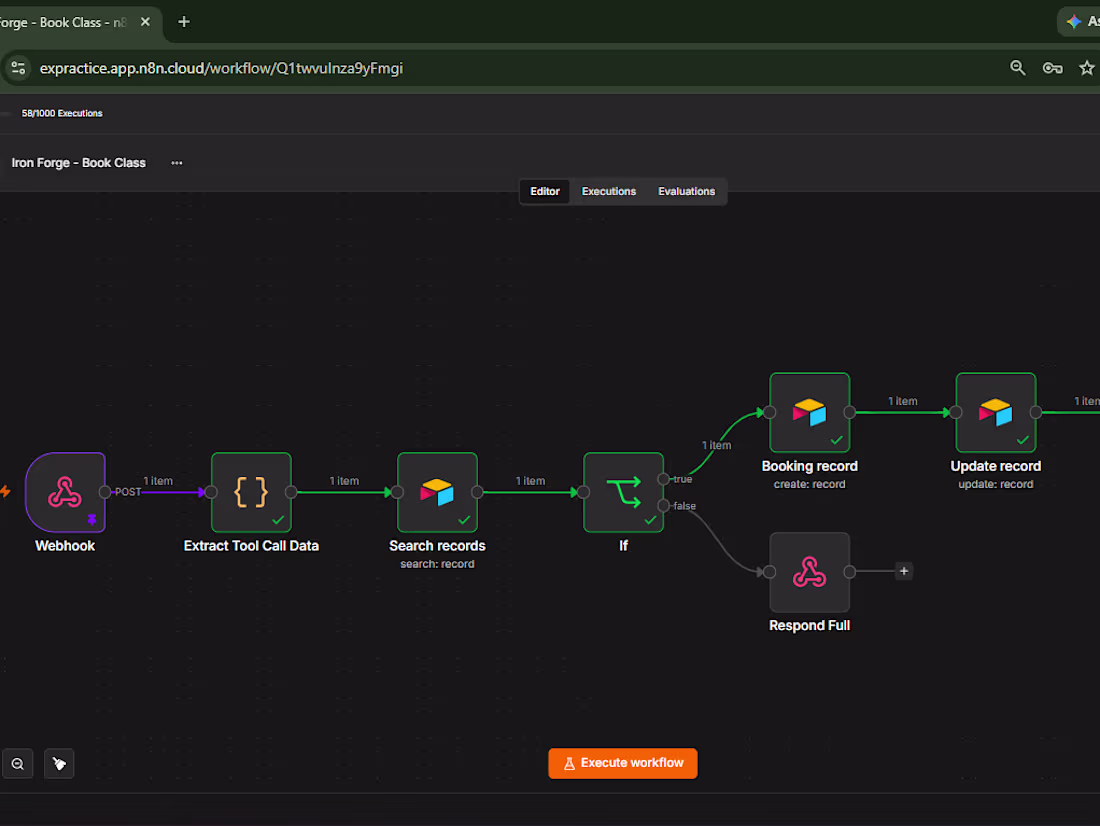
Task: Click the tidy up workflow broom icon
Action: 59,764
